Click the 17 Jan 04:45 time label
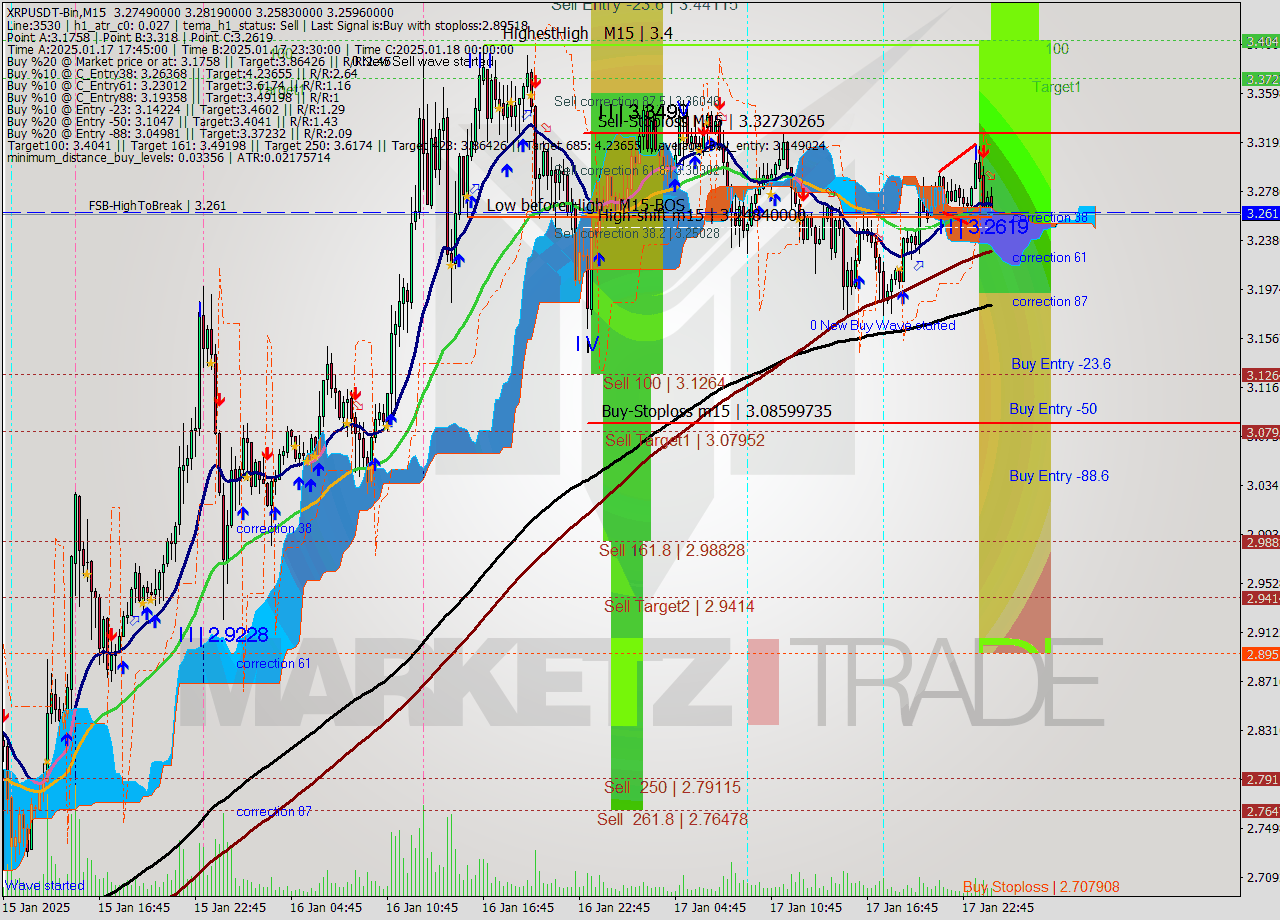 tap(708, 908)
